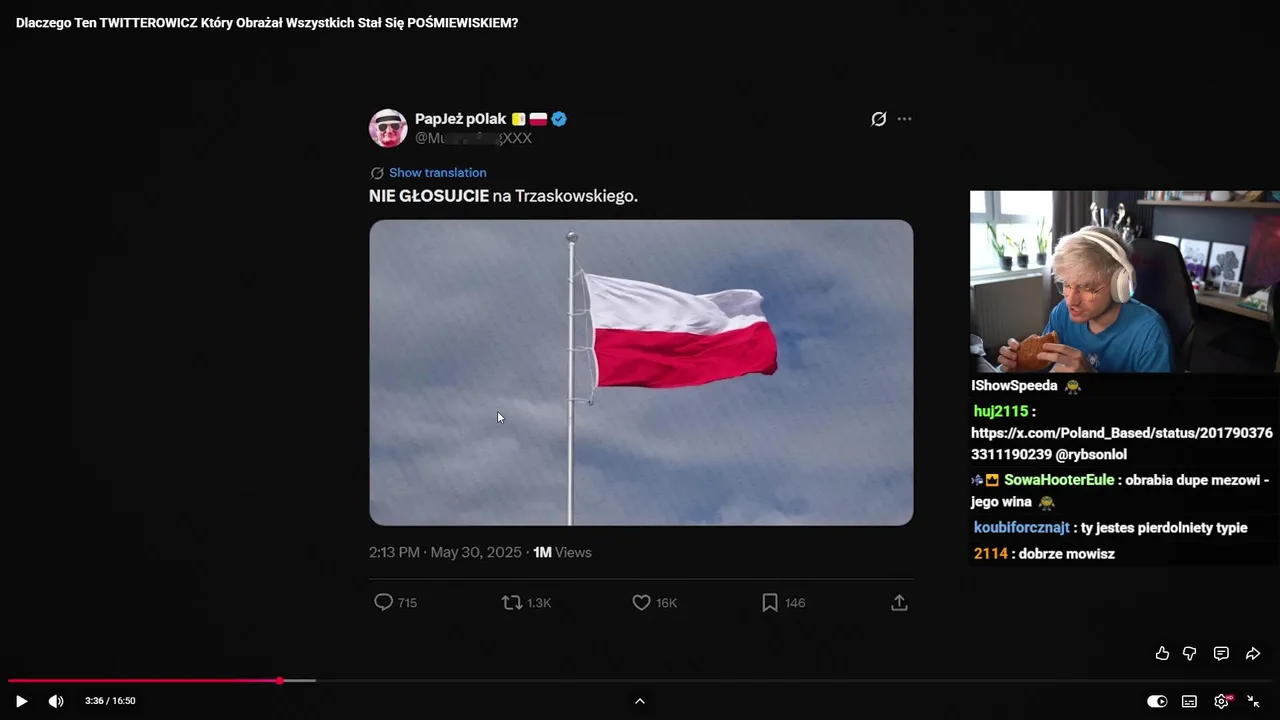Open the video comments panel
Image resolution: width=1280 pixels, height=720 pixels.
click(1221, 653)
